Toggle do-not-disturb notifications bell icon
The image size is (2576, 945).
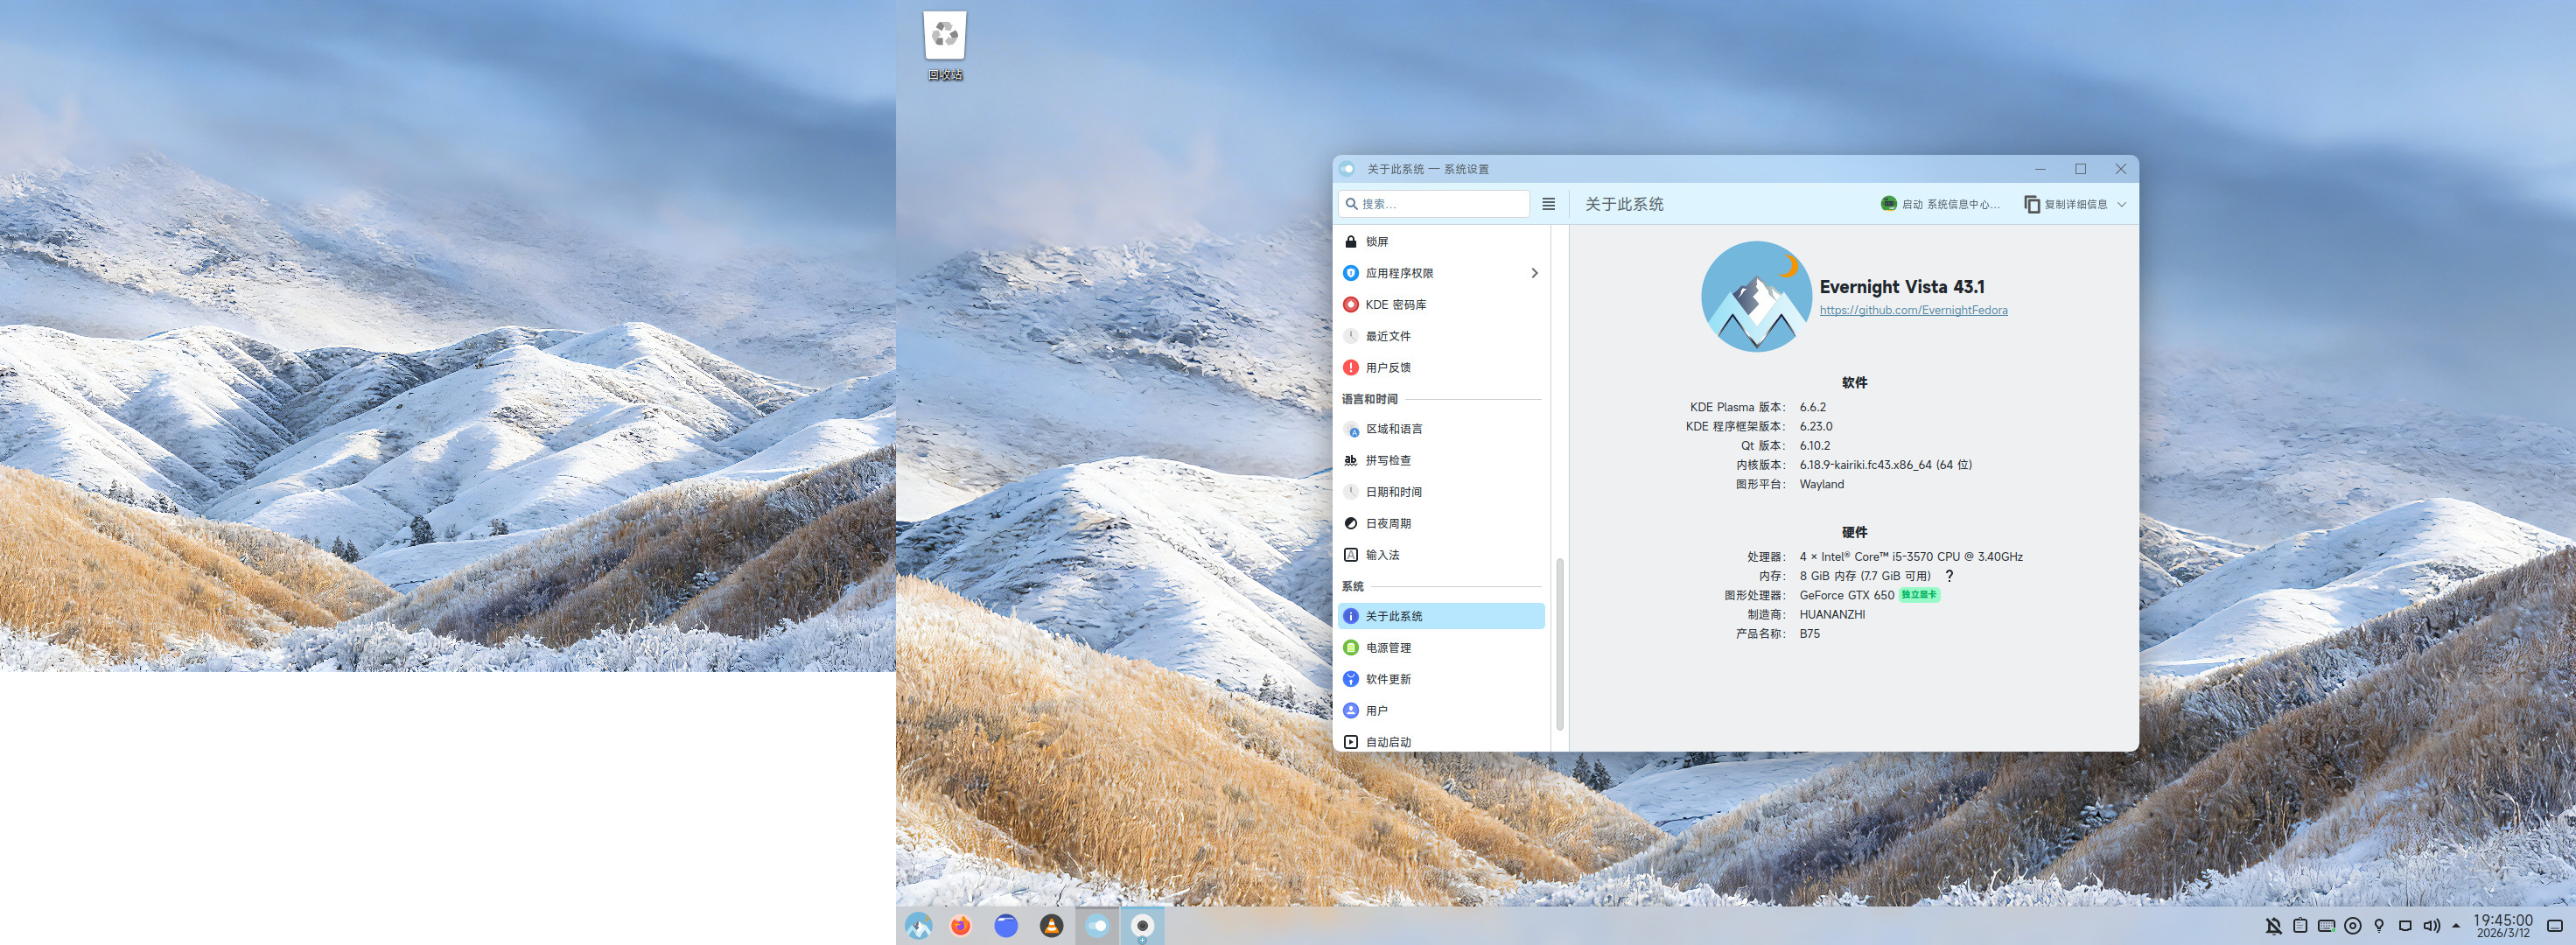(2273, 926)
